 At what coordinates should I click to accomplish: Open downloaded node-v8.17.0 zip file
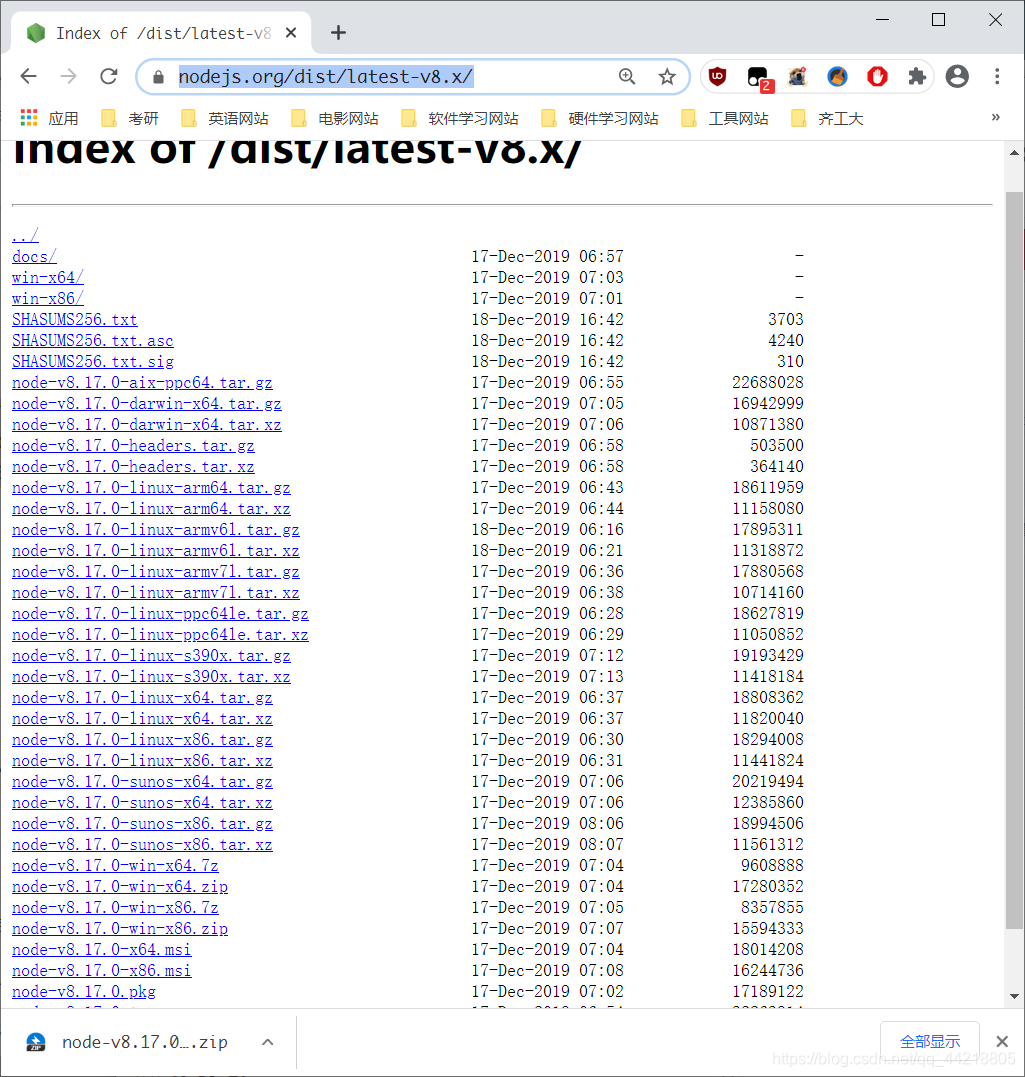128,1042
